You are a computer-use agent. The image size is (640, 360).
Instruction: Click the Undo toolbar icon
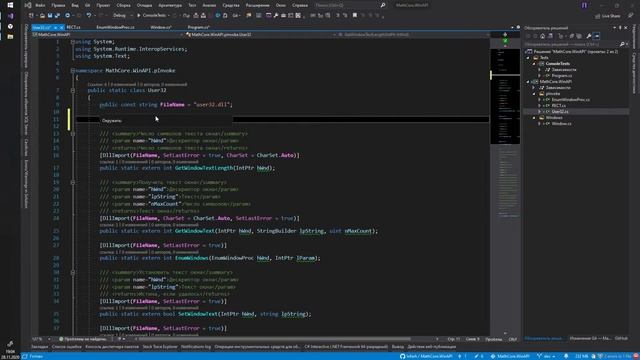[x=89, y=16]
